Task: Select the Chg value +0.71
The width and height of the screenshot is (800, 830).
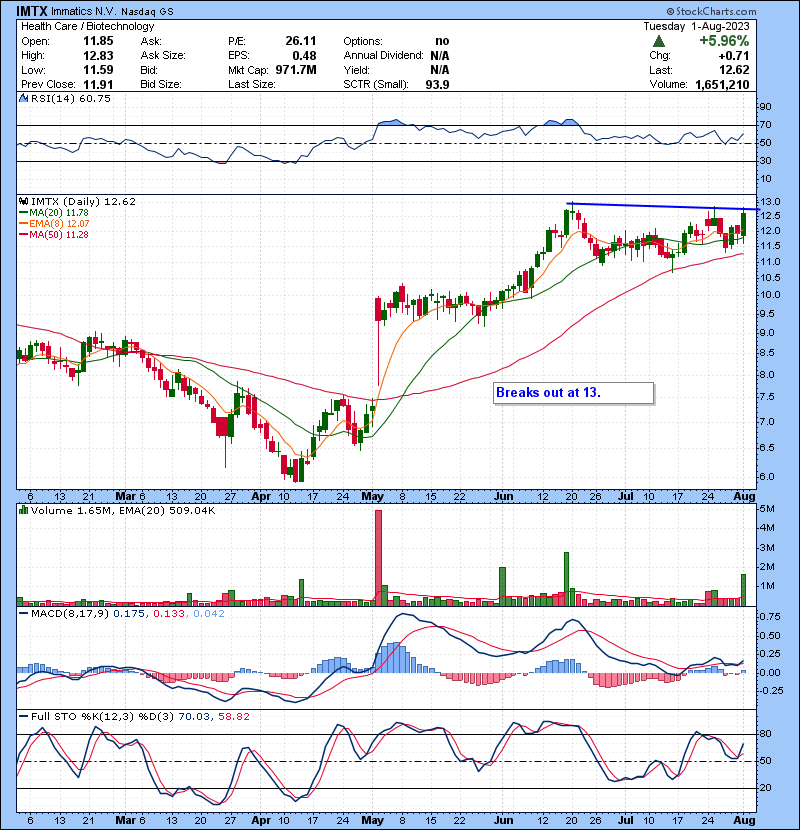Action: pos(733,56)
